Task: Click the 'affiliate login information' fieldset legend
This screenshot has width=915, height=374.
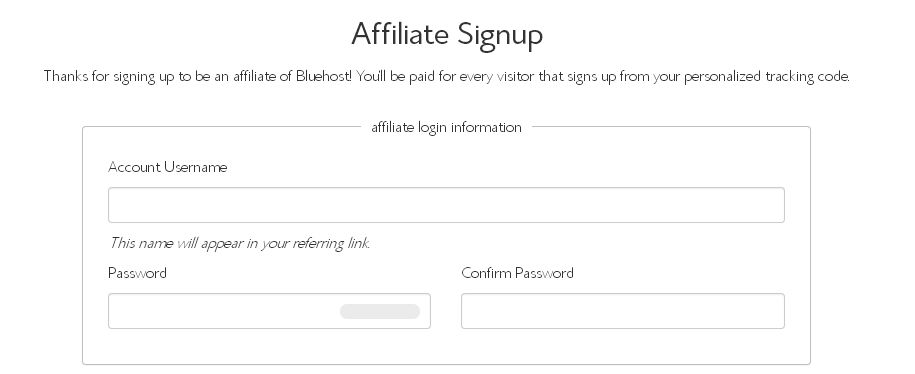Action: (446, 127)
